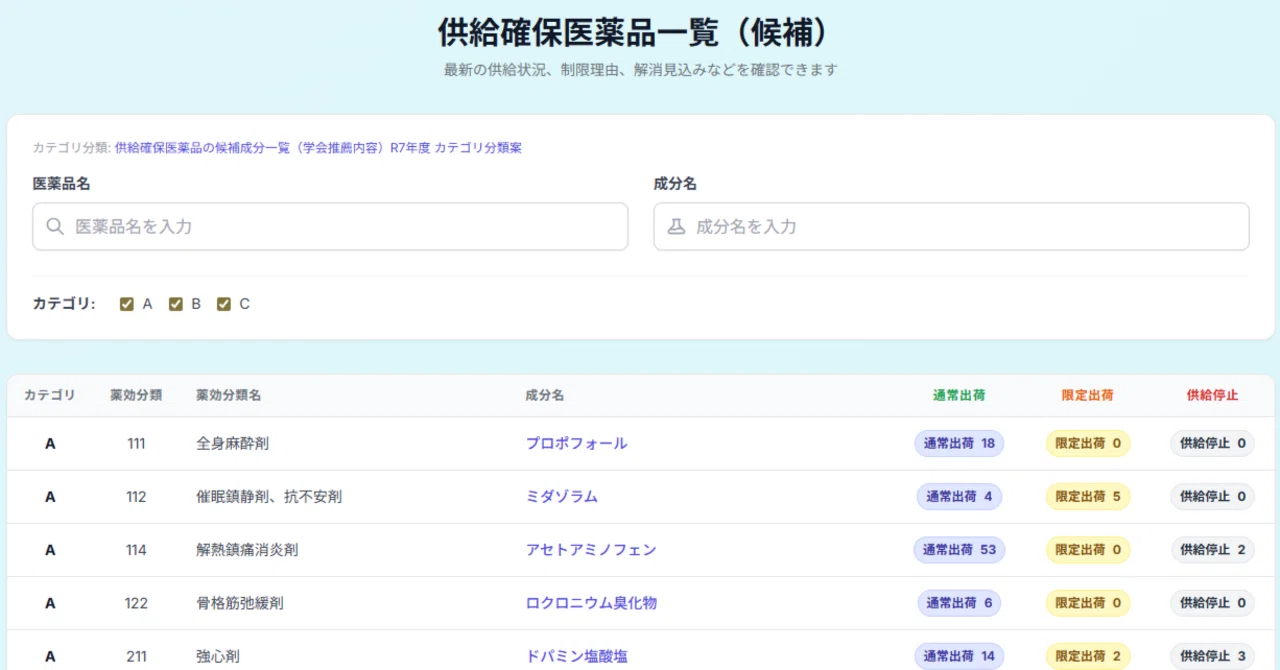Open the アセトアミノフェン ingredient link
Image resolution: width=1280 pixels, height=670 pixels.
[x=591, y=549]
